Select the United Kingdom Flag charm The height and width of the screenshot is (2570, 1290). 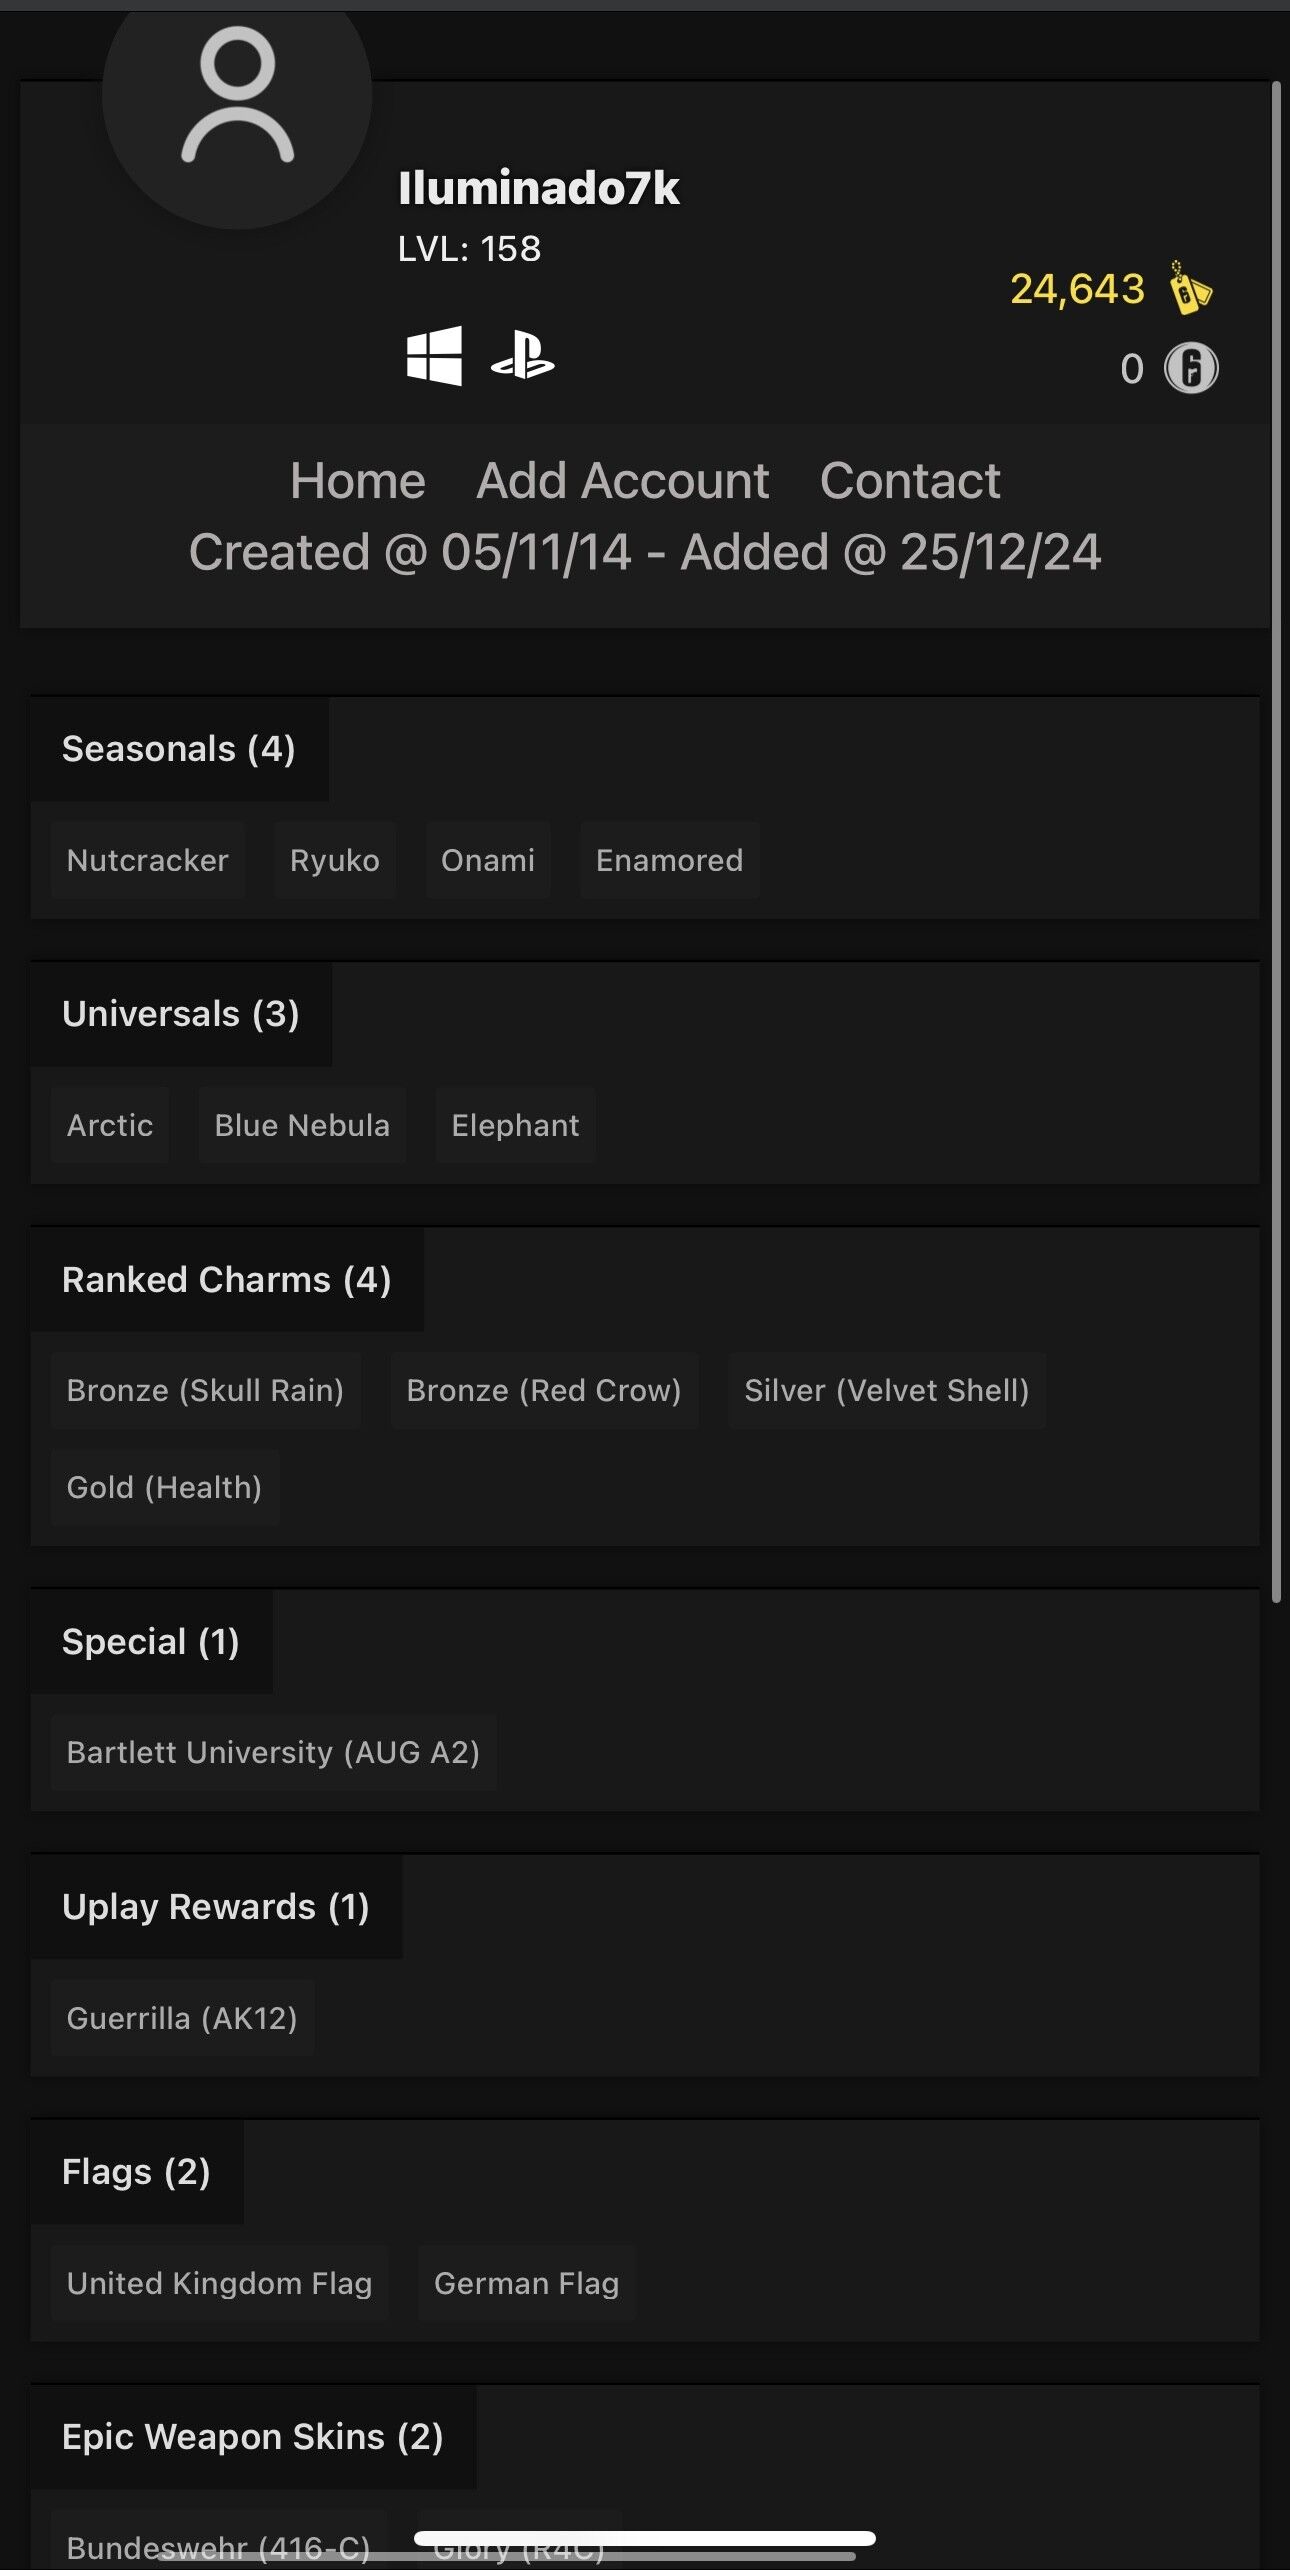click(x=219, y=2283)
